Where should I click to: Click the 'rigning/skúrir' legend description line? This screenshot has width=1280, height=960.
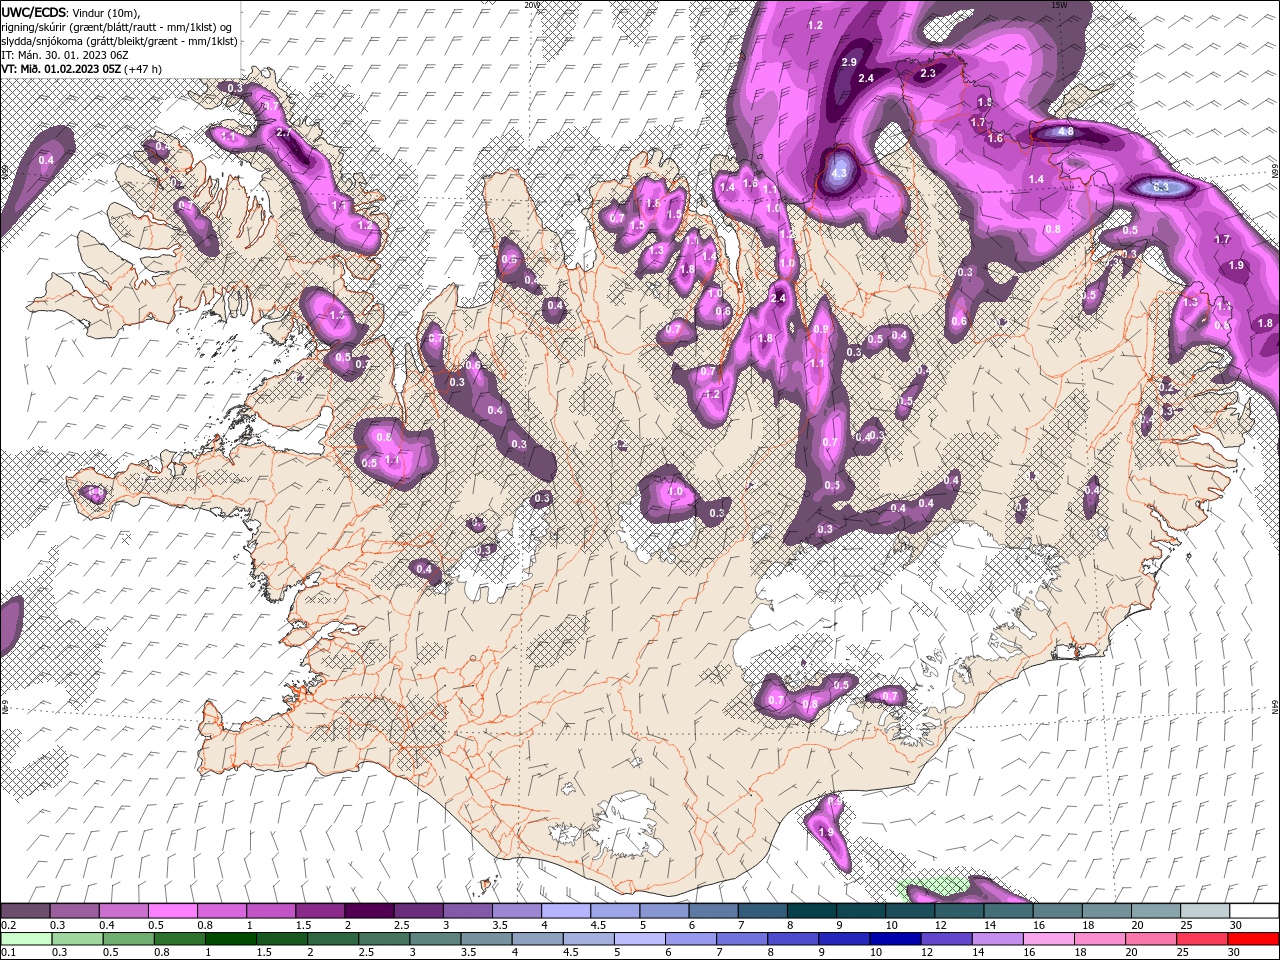click(x=117, y=27)
